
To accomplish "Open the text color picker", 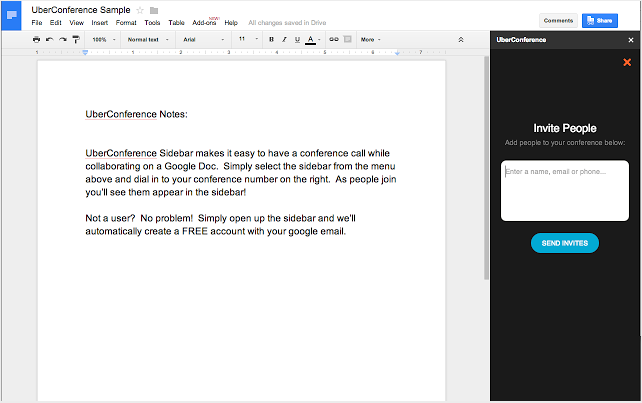I will coord(313,40).
